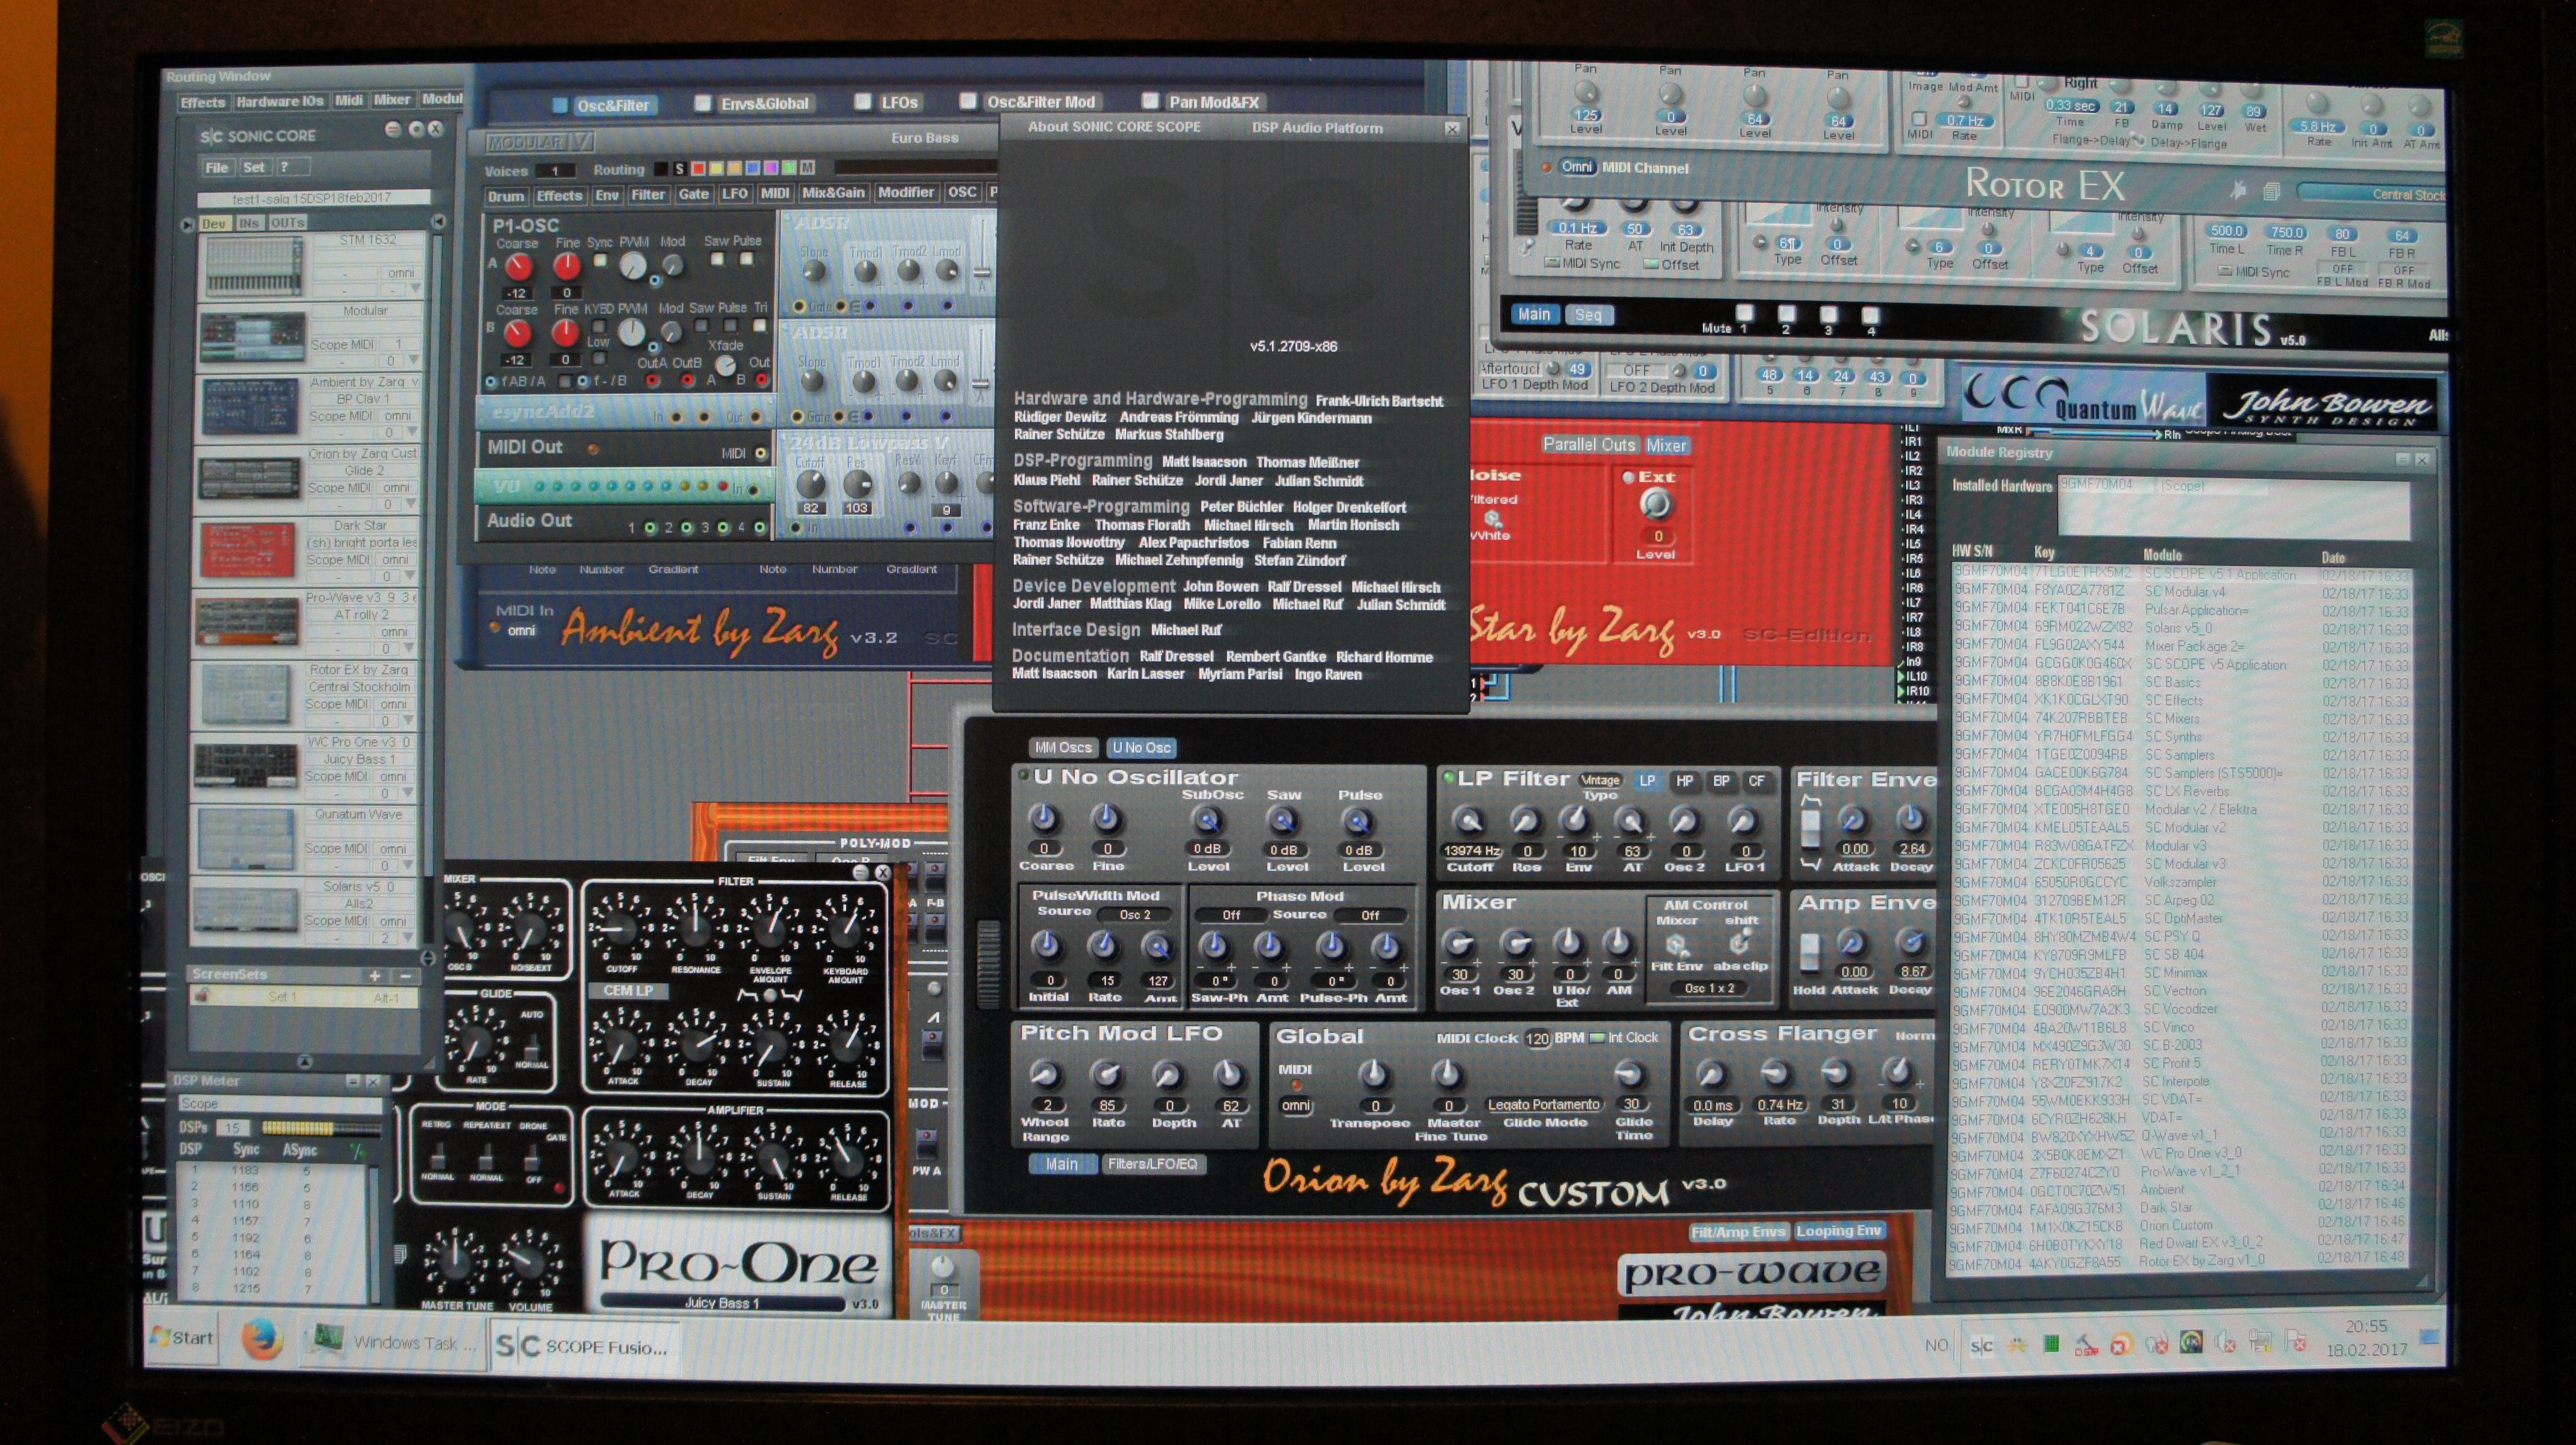Image resolution: width=2576 pixels, height=1445 pixels.
Task: Click the S routing button in Modular
Action: [x=680, y=168]
